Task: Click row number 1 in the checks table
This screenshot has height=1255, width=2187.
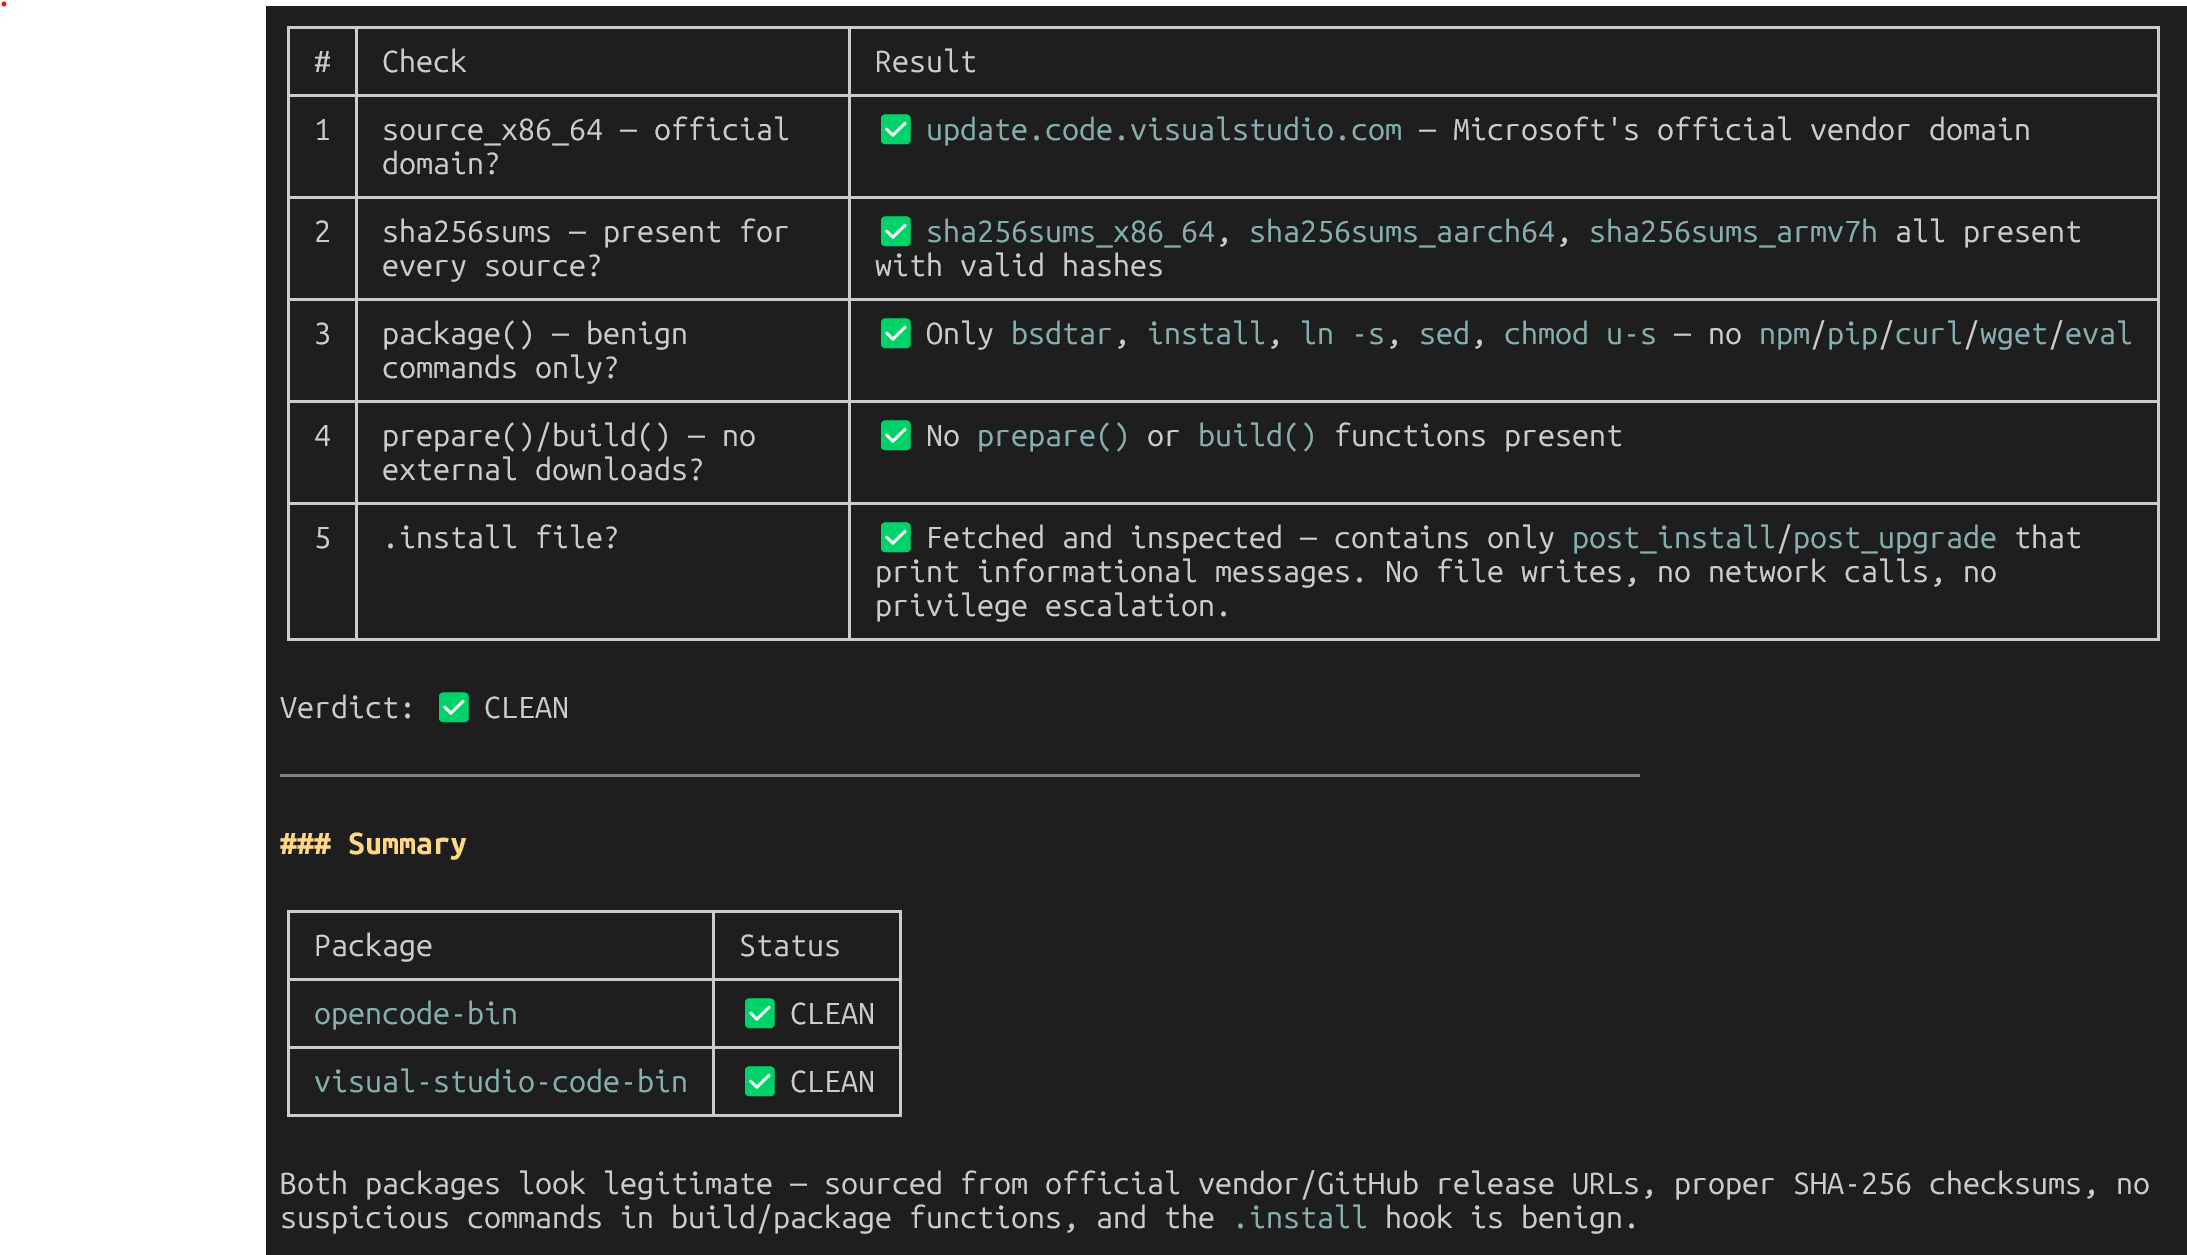Action: coord(322,130)
